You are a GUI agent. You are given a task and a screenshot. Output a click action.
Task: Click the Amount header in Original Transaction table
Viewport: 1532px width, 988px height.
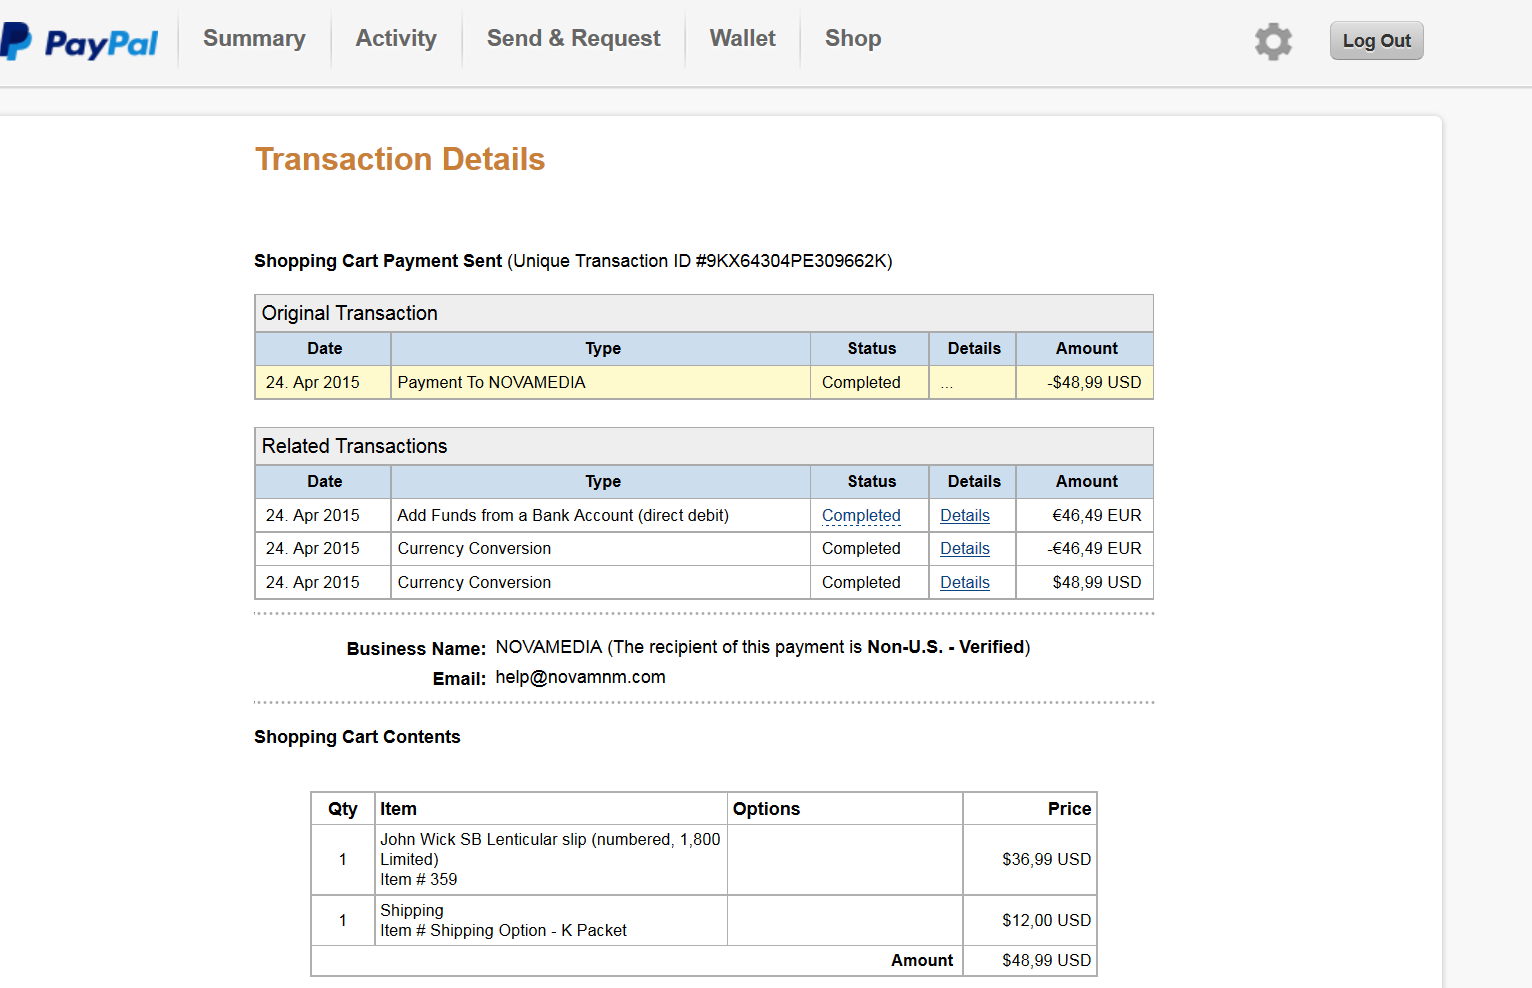[x=1087, y=348]
